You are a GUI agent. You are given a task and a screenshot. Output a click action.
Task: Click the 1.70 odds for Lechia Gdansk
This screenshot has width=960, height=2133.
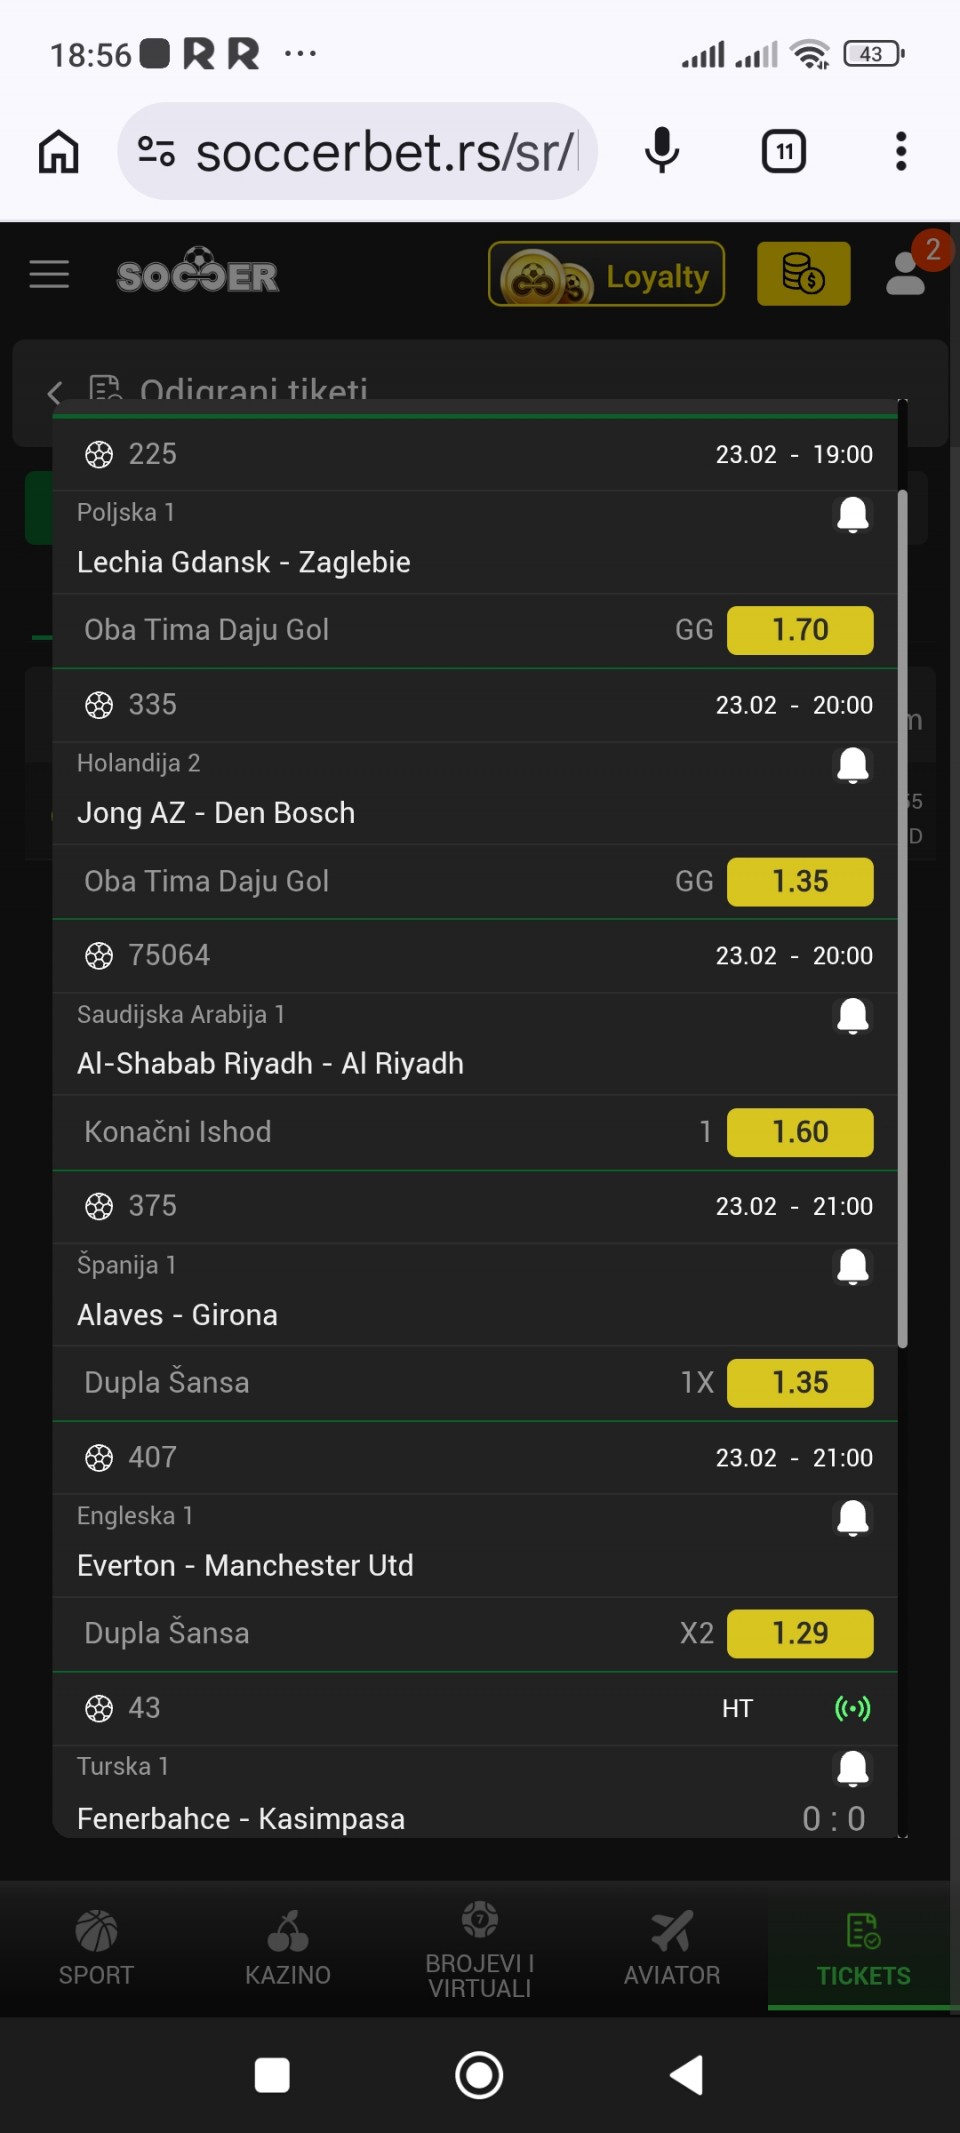[799, 630]
